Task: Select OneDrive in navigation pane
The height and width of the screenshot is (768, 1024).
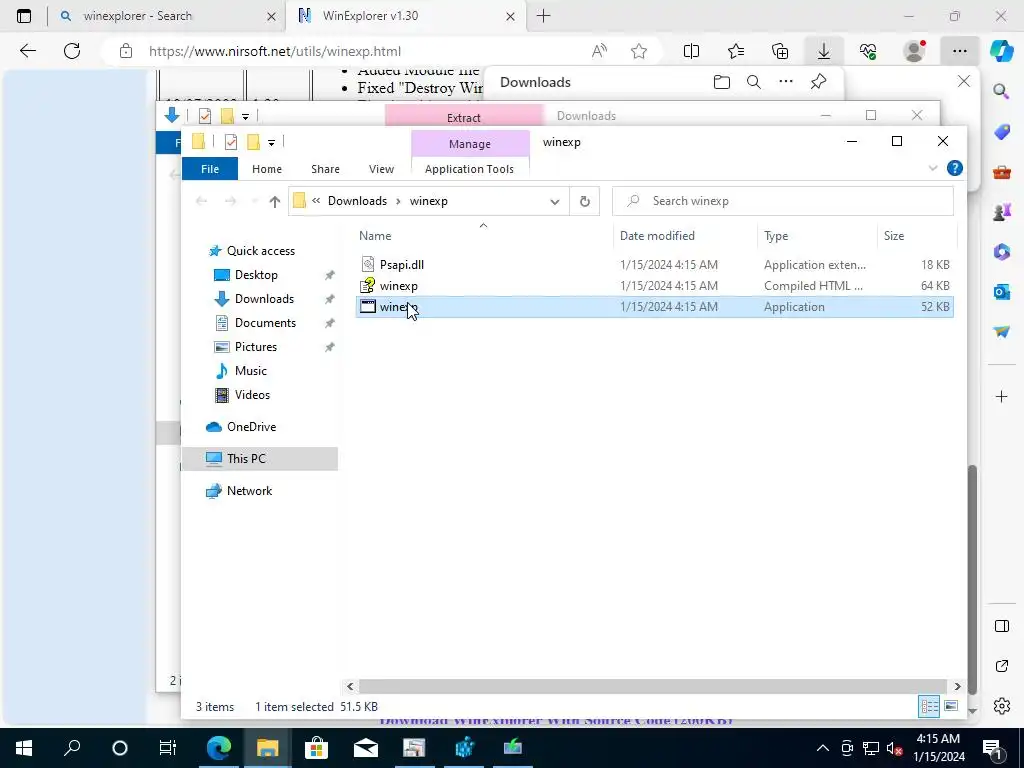Action: pyautogui.click(x=251, y=426)
